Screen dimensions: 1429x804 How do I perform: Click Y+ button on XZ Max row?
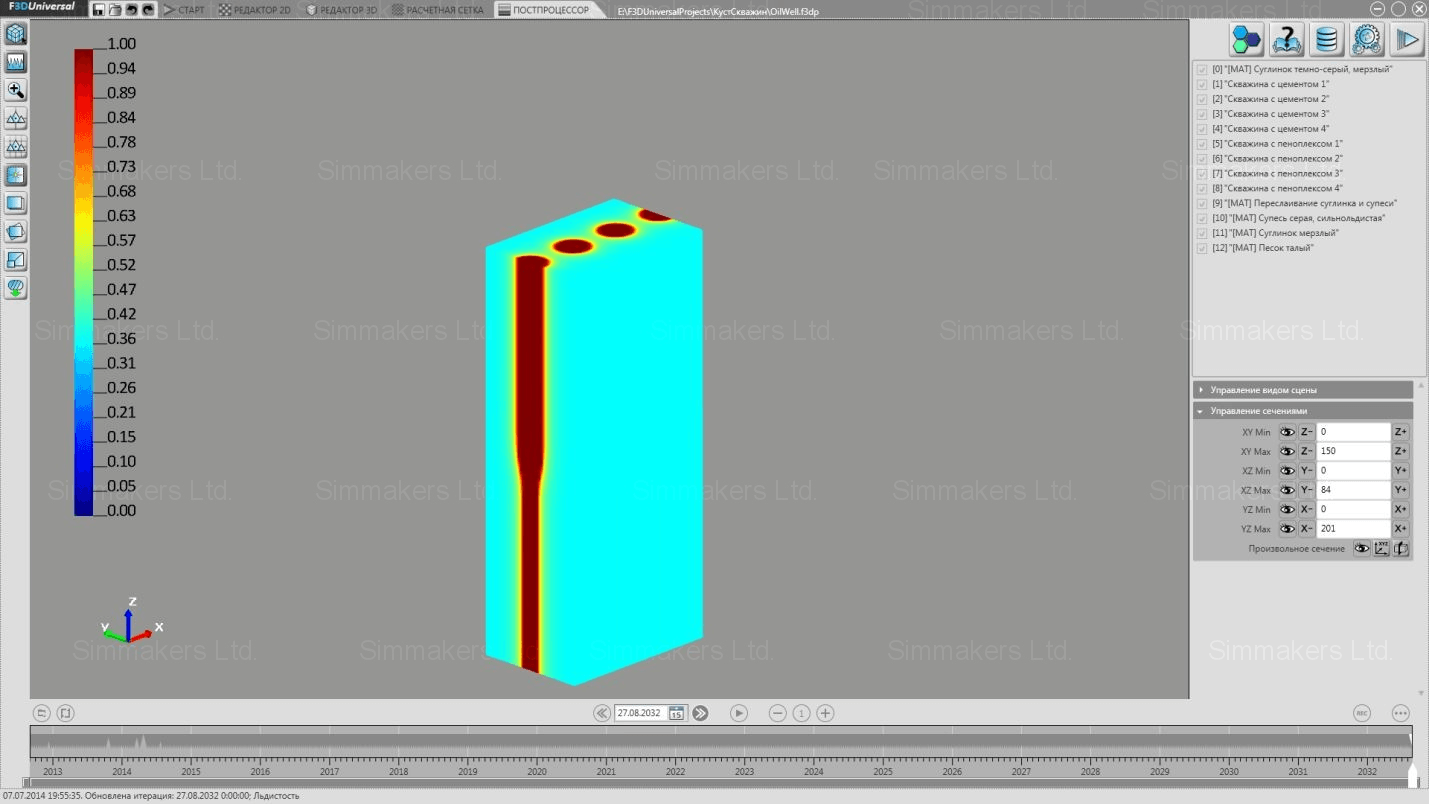1401,490
